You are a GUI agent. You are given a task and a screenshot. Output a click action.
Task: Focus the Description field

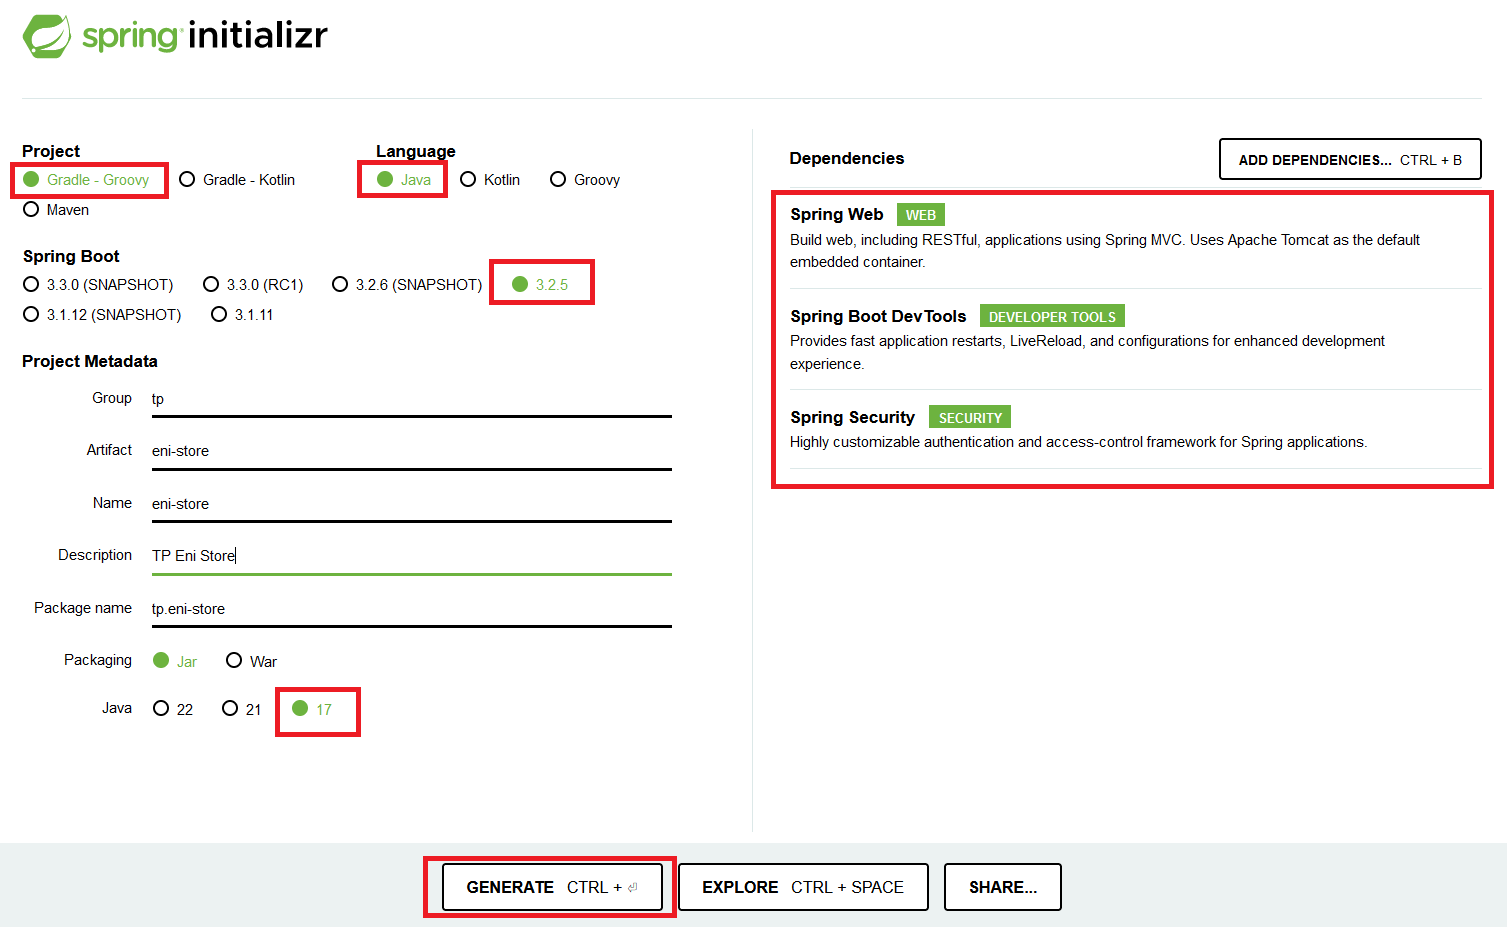tap(410, 556)
